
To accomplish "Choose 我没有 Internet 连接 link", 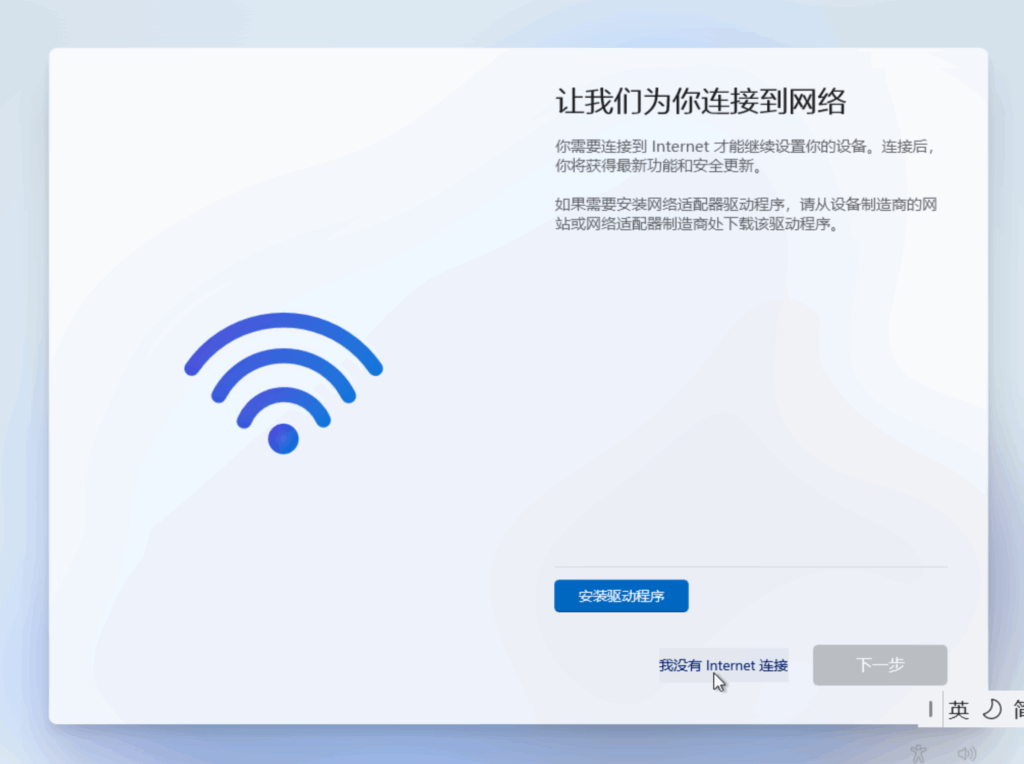I will point(724,665).
